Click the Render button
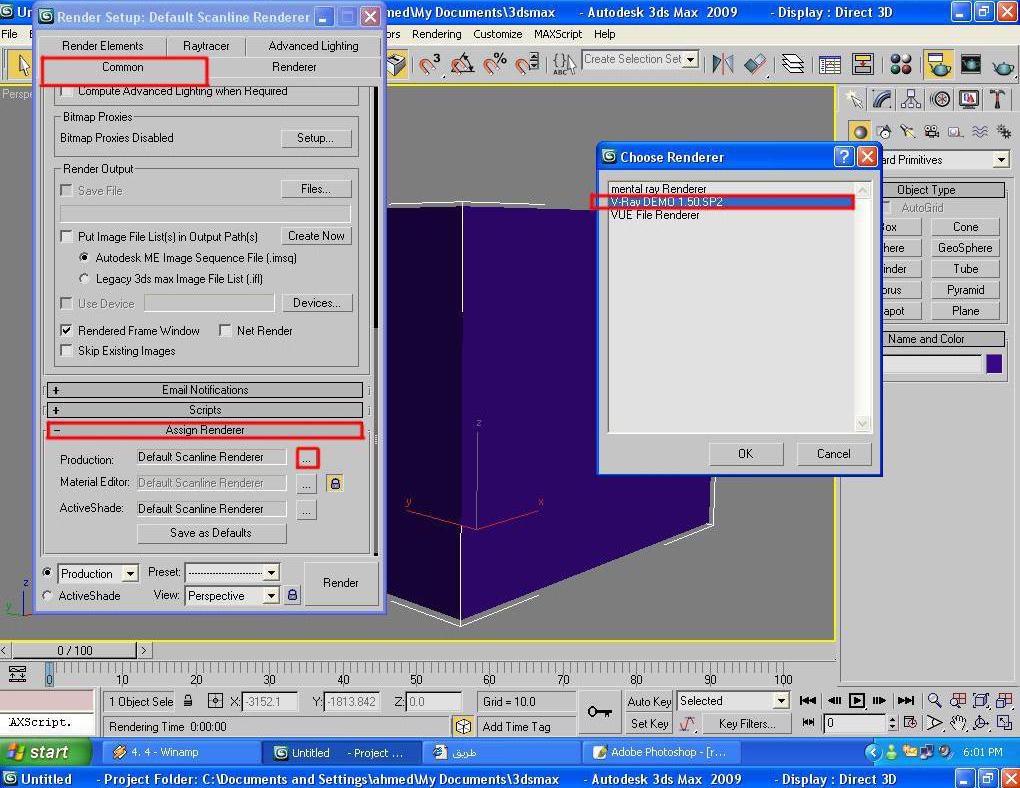This screenshot has width=1020, height=788. [341, 582]
